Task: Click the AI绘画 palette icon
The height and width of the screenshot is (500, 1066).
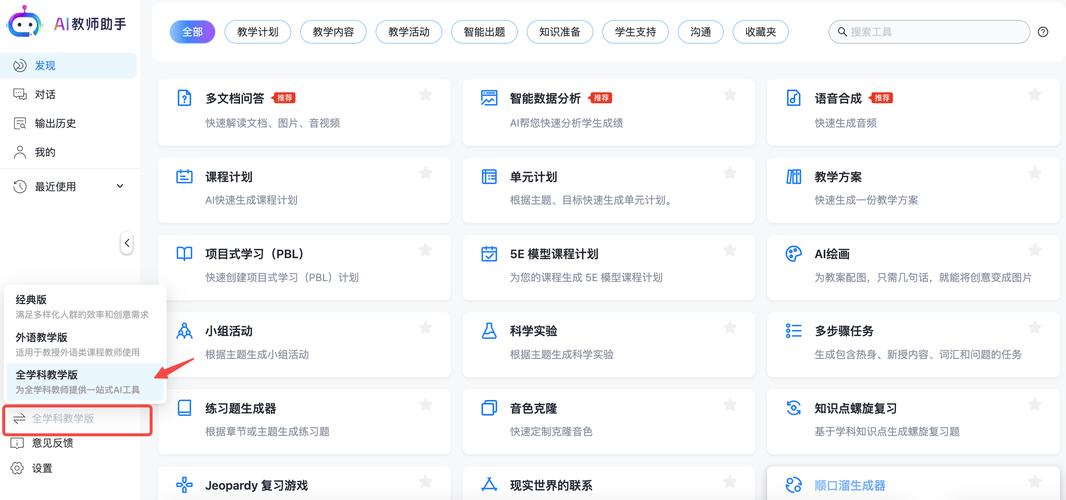Action: pyautogui.click(x=793, y=254)
